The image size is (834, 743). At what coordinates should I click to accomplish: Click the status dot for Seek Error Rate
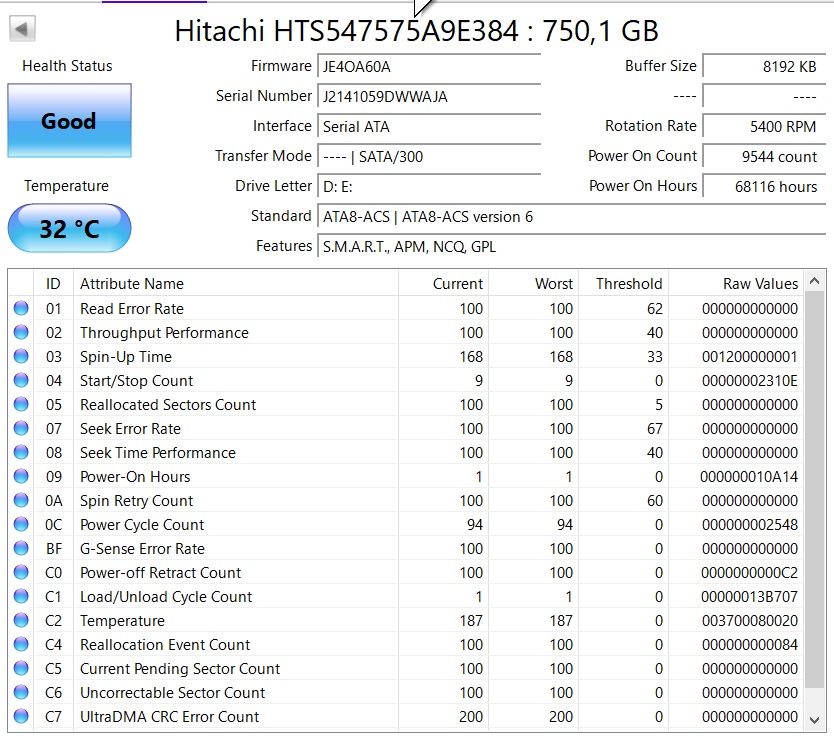click(x=21, y=428)
